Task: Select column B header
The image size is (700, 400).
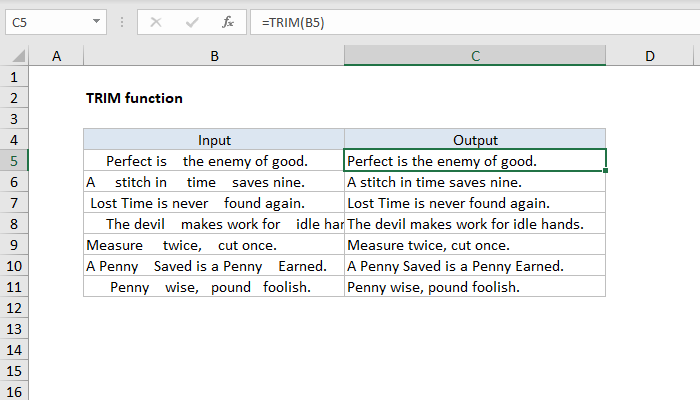Action: (x=214, y=56)
